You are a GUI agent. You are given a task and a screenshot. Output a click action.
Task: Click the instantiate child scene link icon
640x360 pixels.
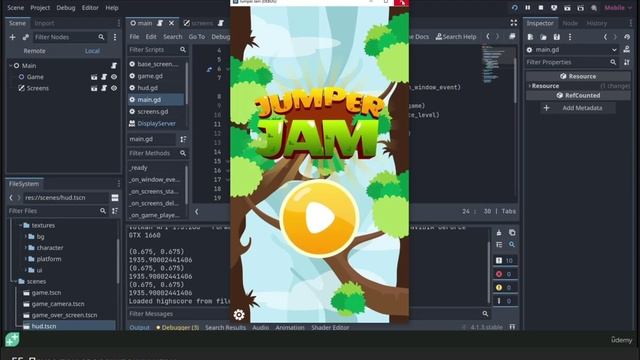pos(26,37)
